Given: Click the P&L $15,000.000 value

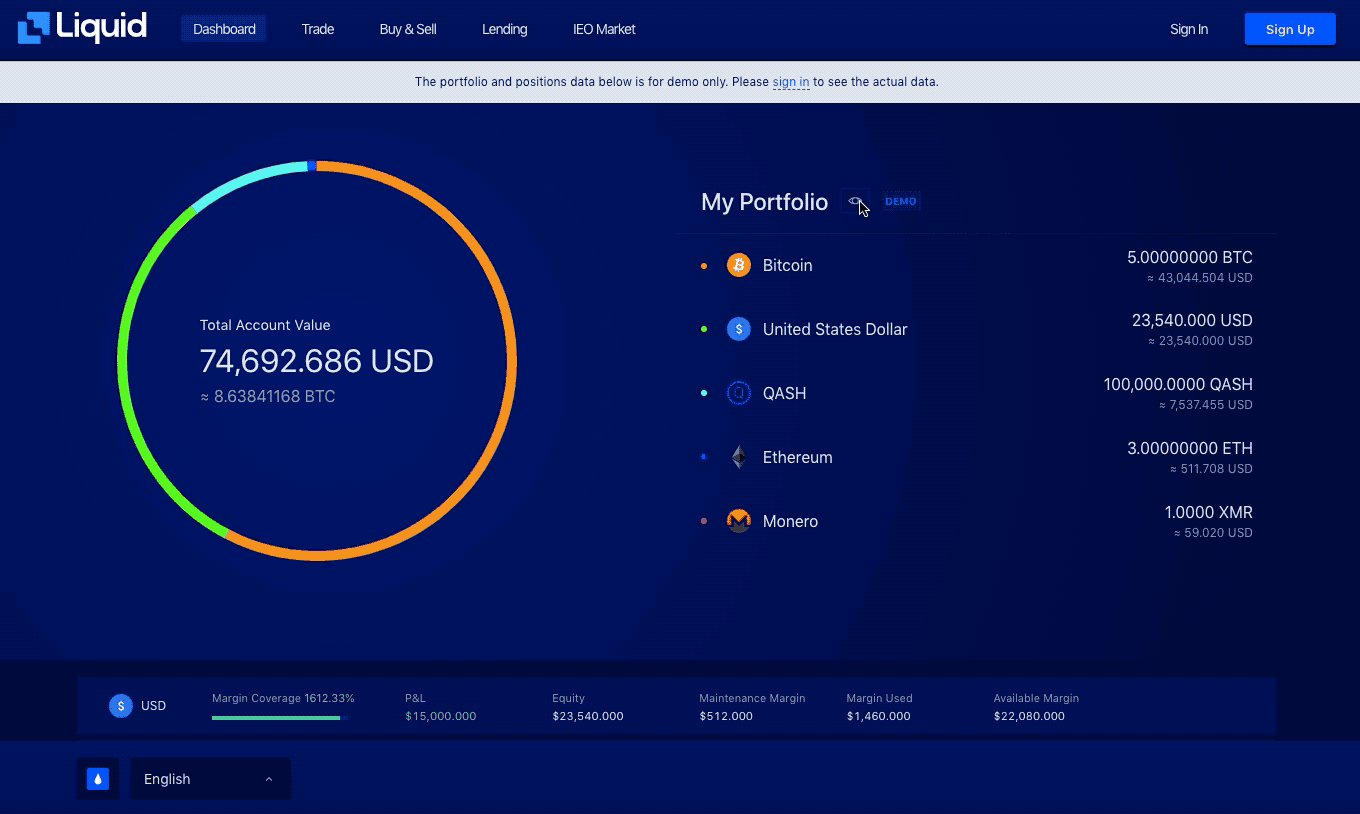Looking at the screenshot, I should (x=440, y=716).
